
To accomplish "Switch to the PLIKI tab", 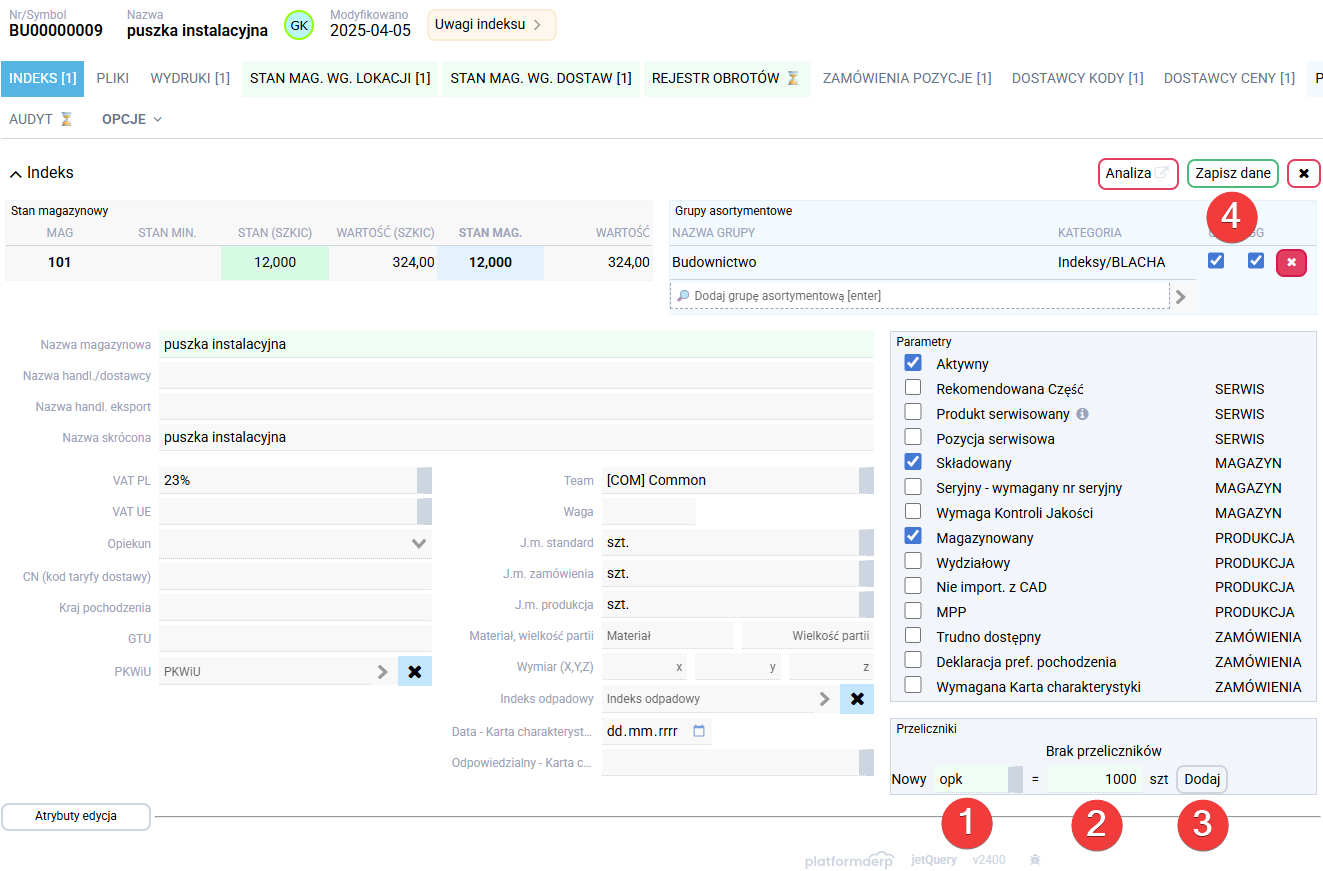I will pos(112,78).
